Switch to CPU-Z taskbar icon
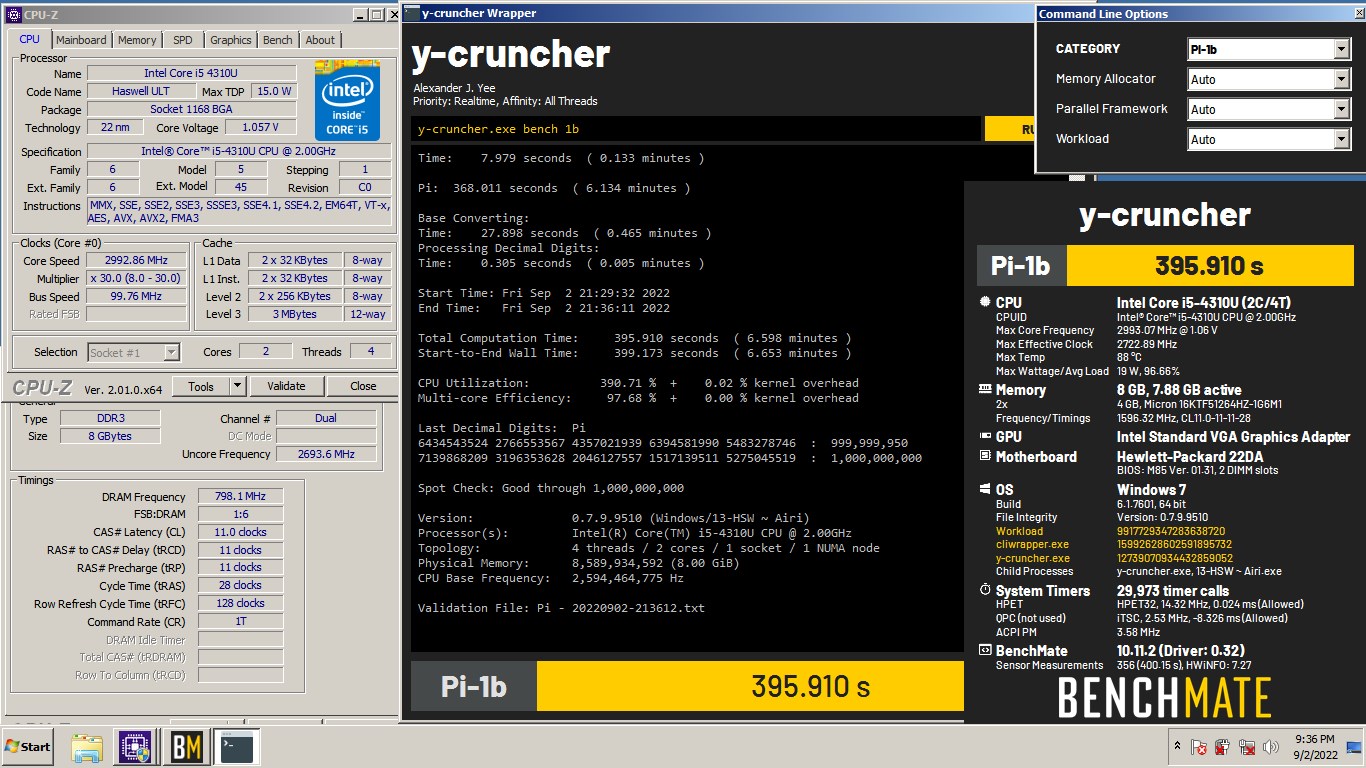Screen dimensions: 1366x768 [x=135, y=747]
